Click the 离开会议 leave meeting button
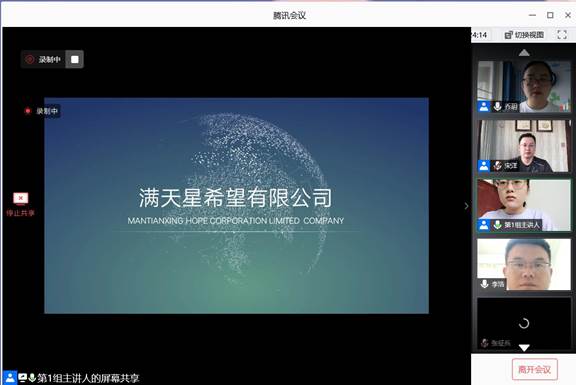The image size is (576, 385). pos(534,369)
